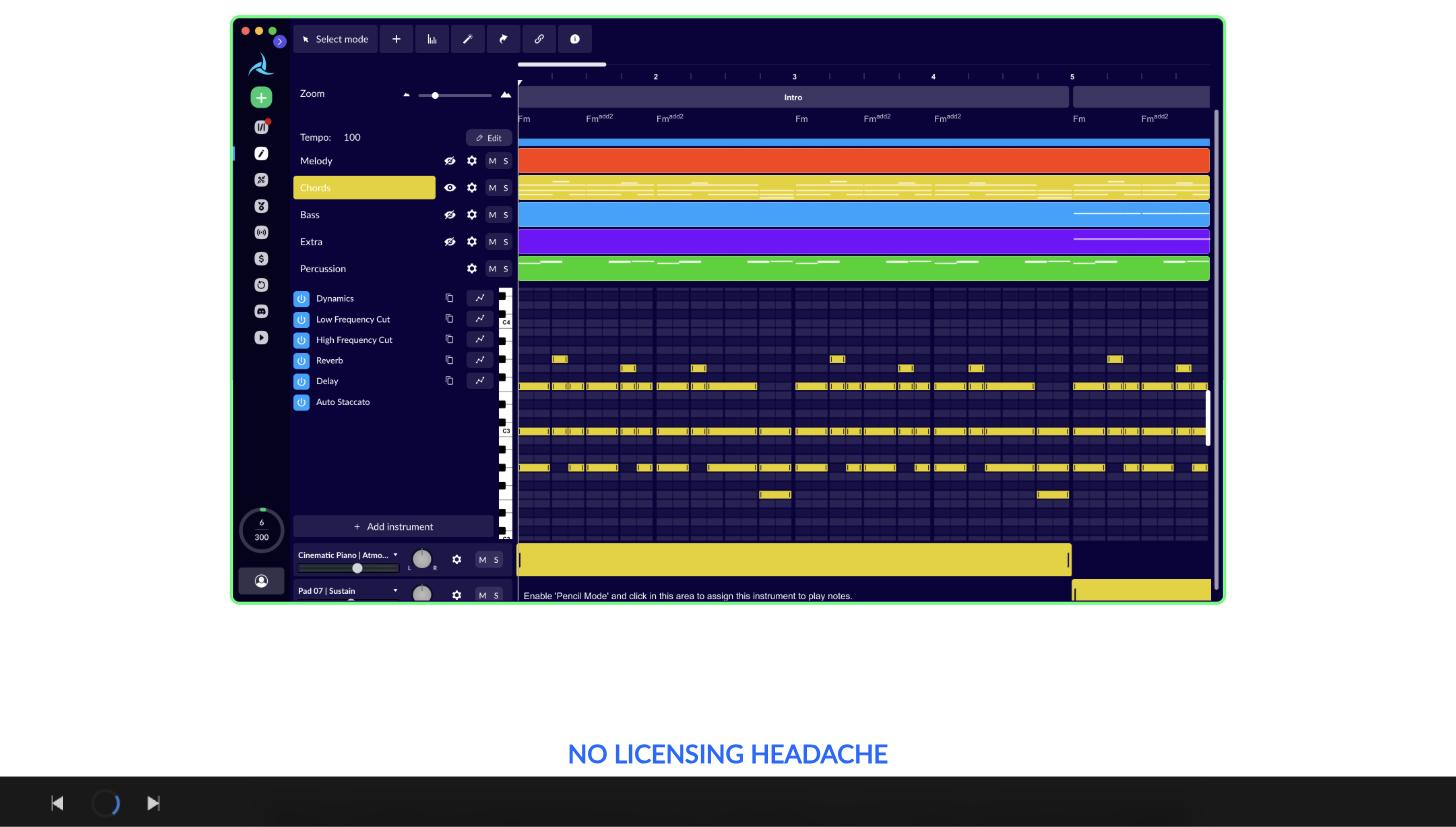Show the hidden Extra layer

(450, 242)
